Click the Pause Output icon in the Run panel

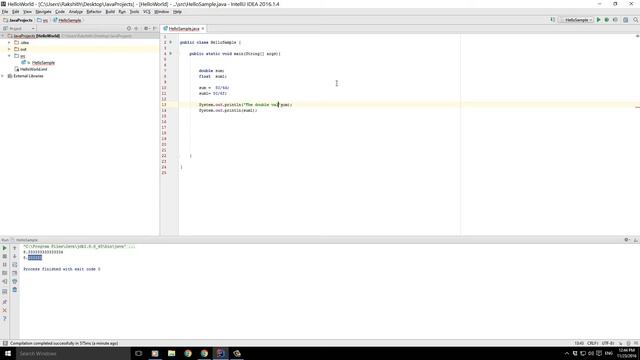click(4, 264)
